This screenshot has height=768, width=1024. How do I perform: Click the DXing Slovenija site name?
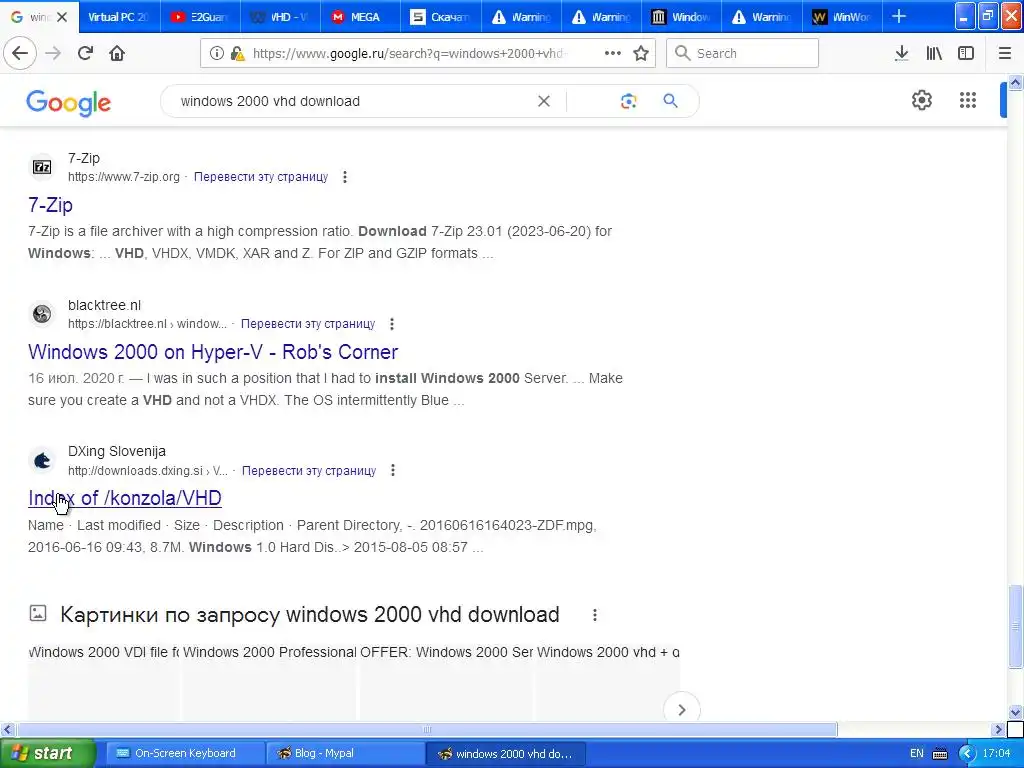(117, 451)
